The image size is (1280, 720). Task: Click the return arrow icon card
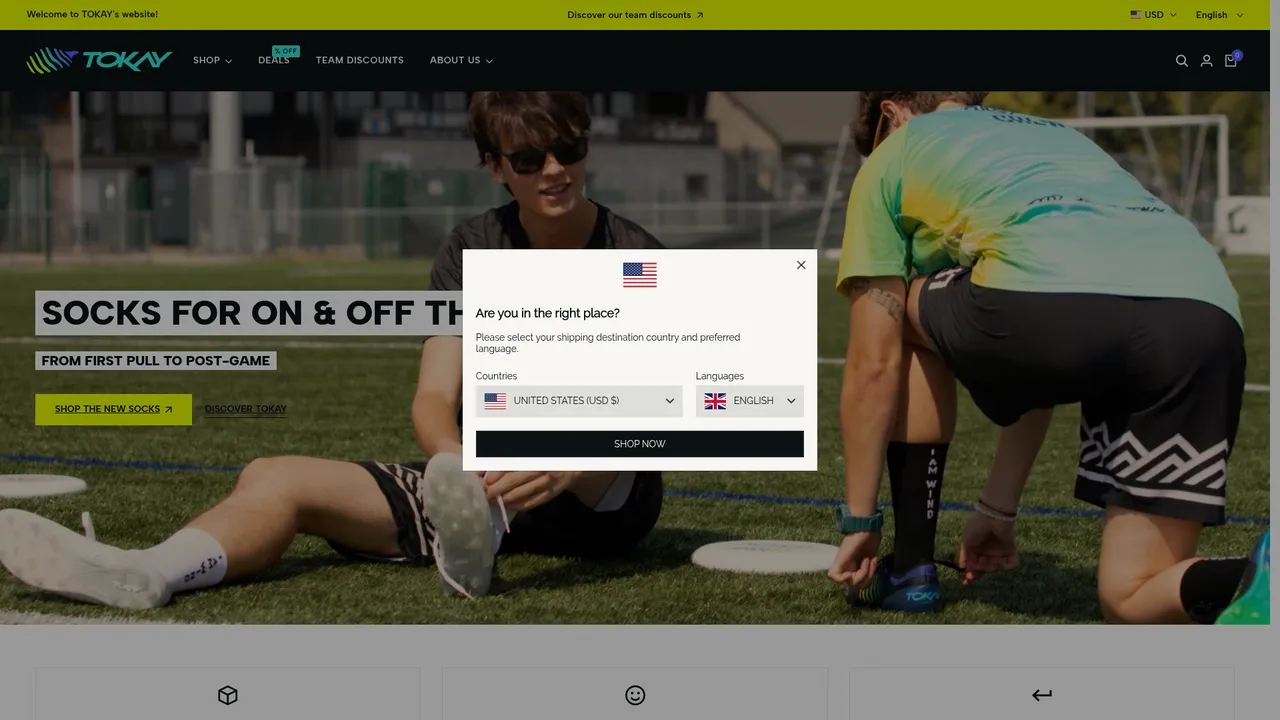(x=1042, y=694)
